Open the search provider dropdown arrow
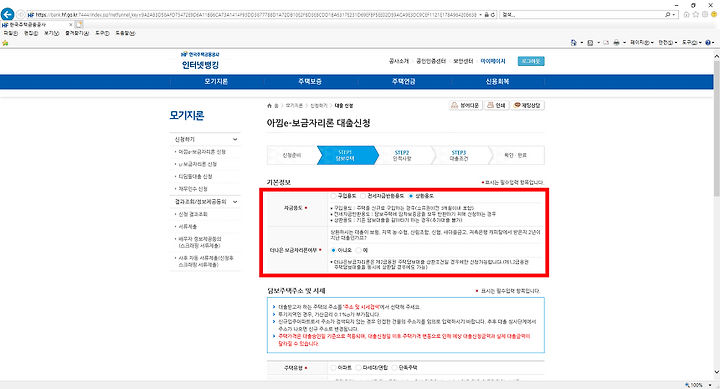Viewport: 720px width, 389px height. click(674, 15)
